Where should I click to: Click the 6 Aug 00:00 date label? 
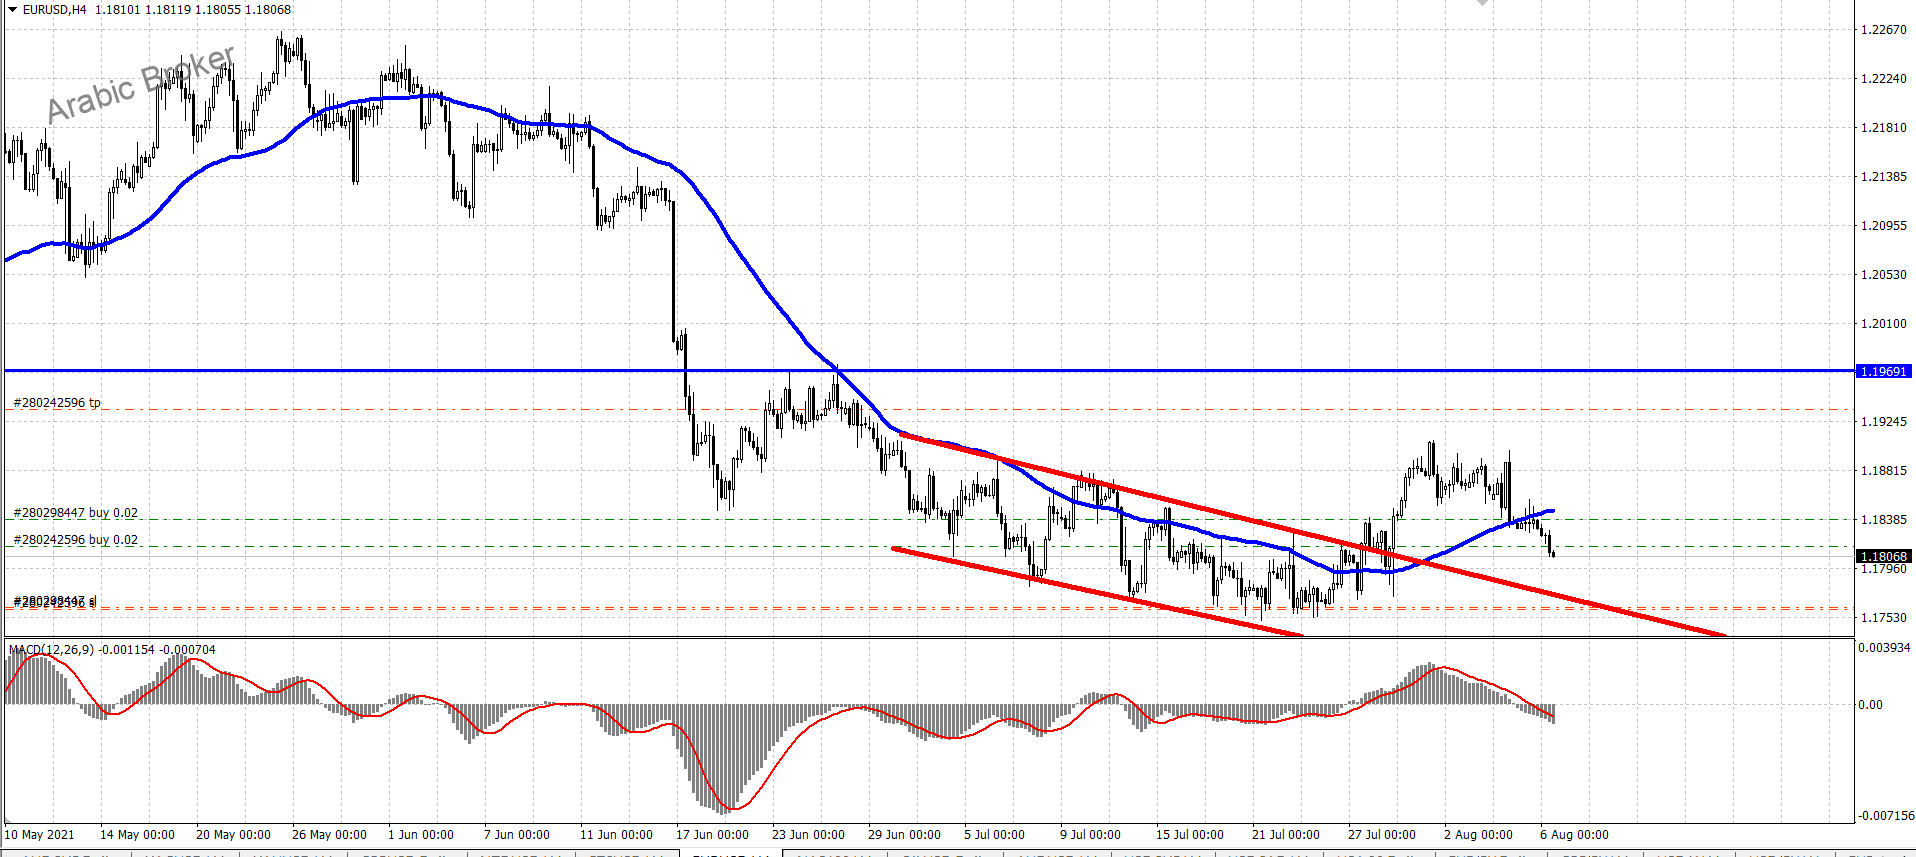click(x=1574, y=835)
